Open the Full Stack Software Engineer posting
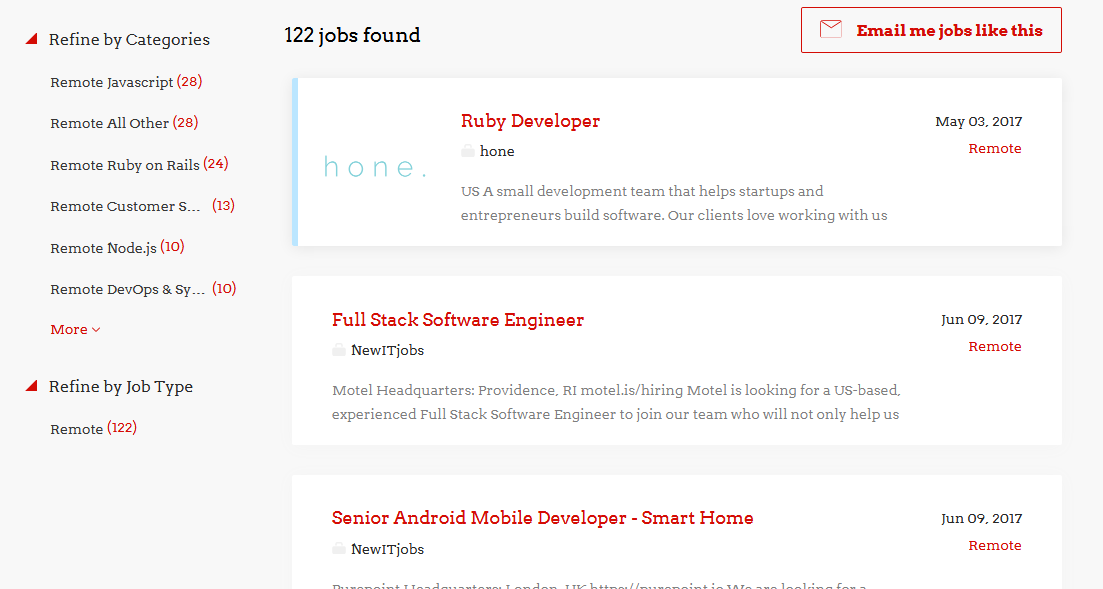Screen dimensions: 1103x589 click(x=457, y=319)
